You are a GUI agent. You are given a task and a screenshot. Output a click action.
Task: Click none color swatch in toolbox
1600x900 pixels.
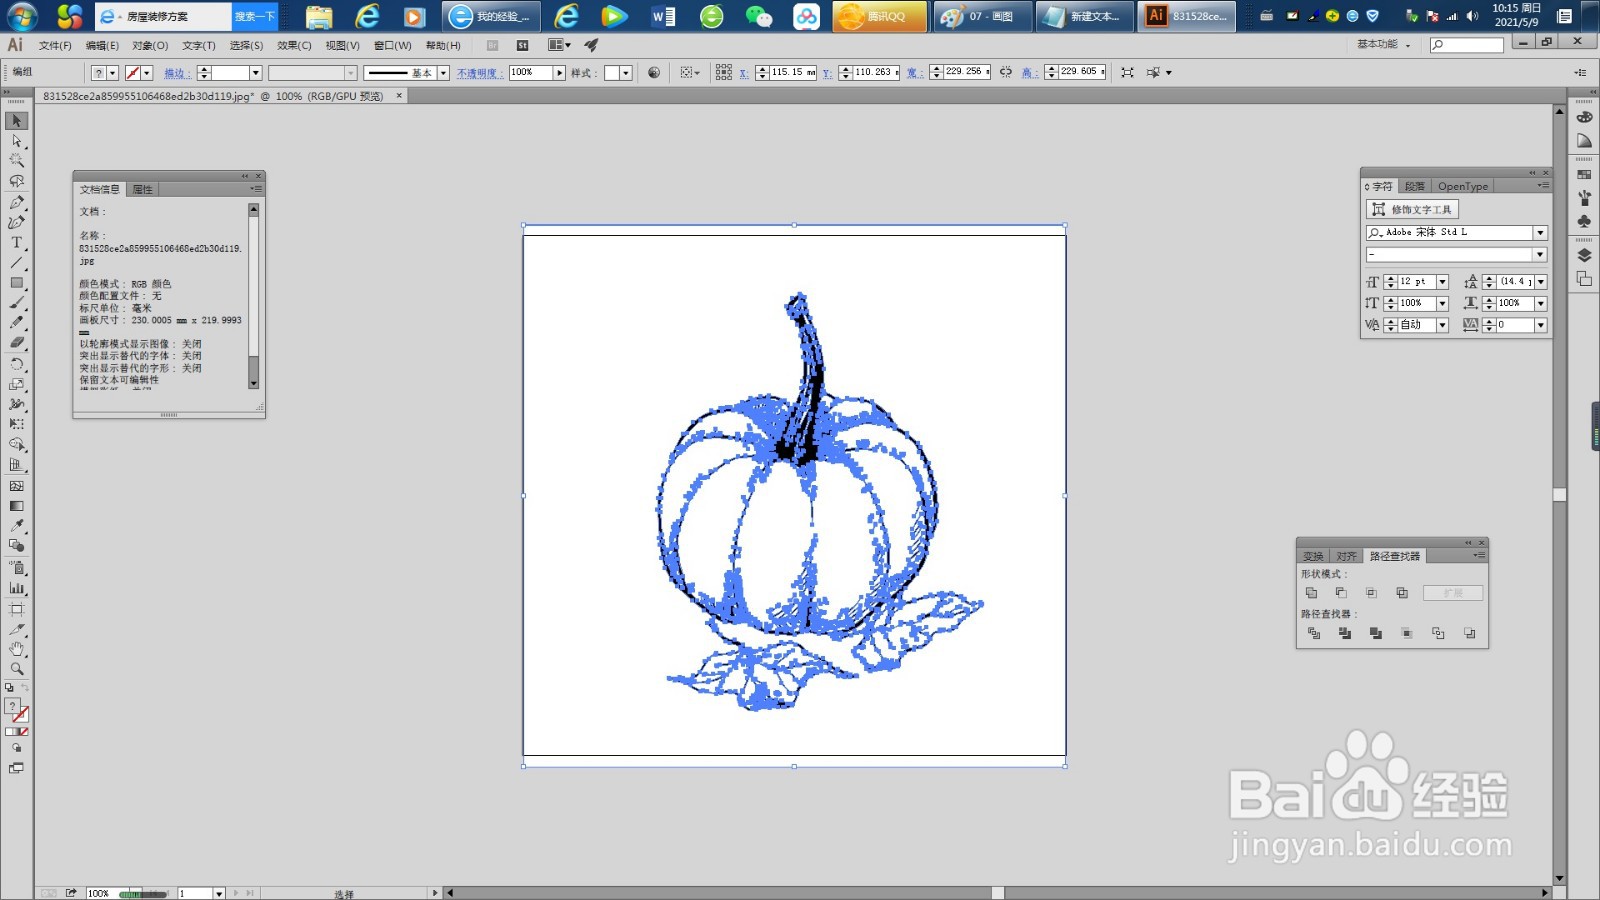25,732
